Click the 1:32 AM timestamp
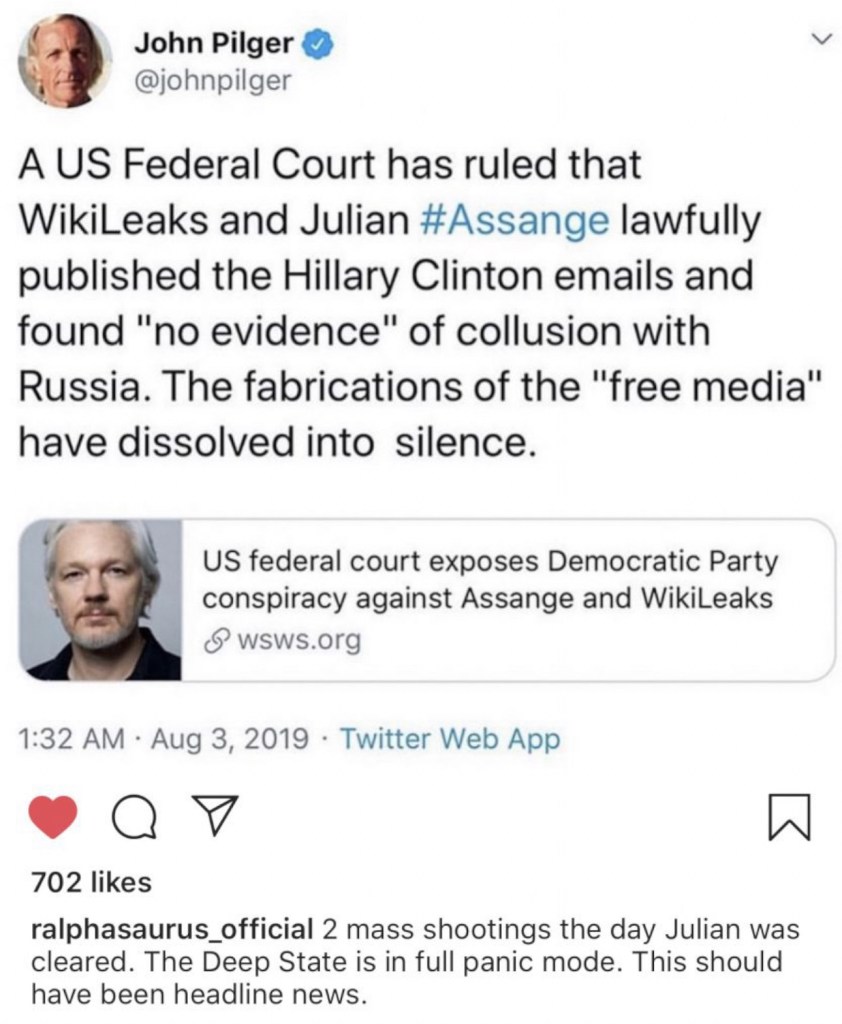The image size is (842, 1024). [72, 740]
